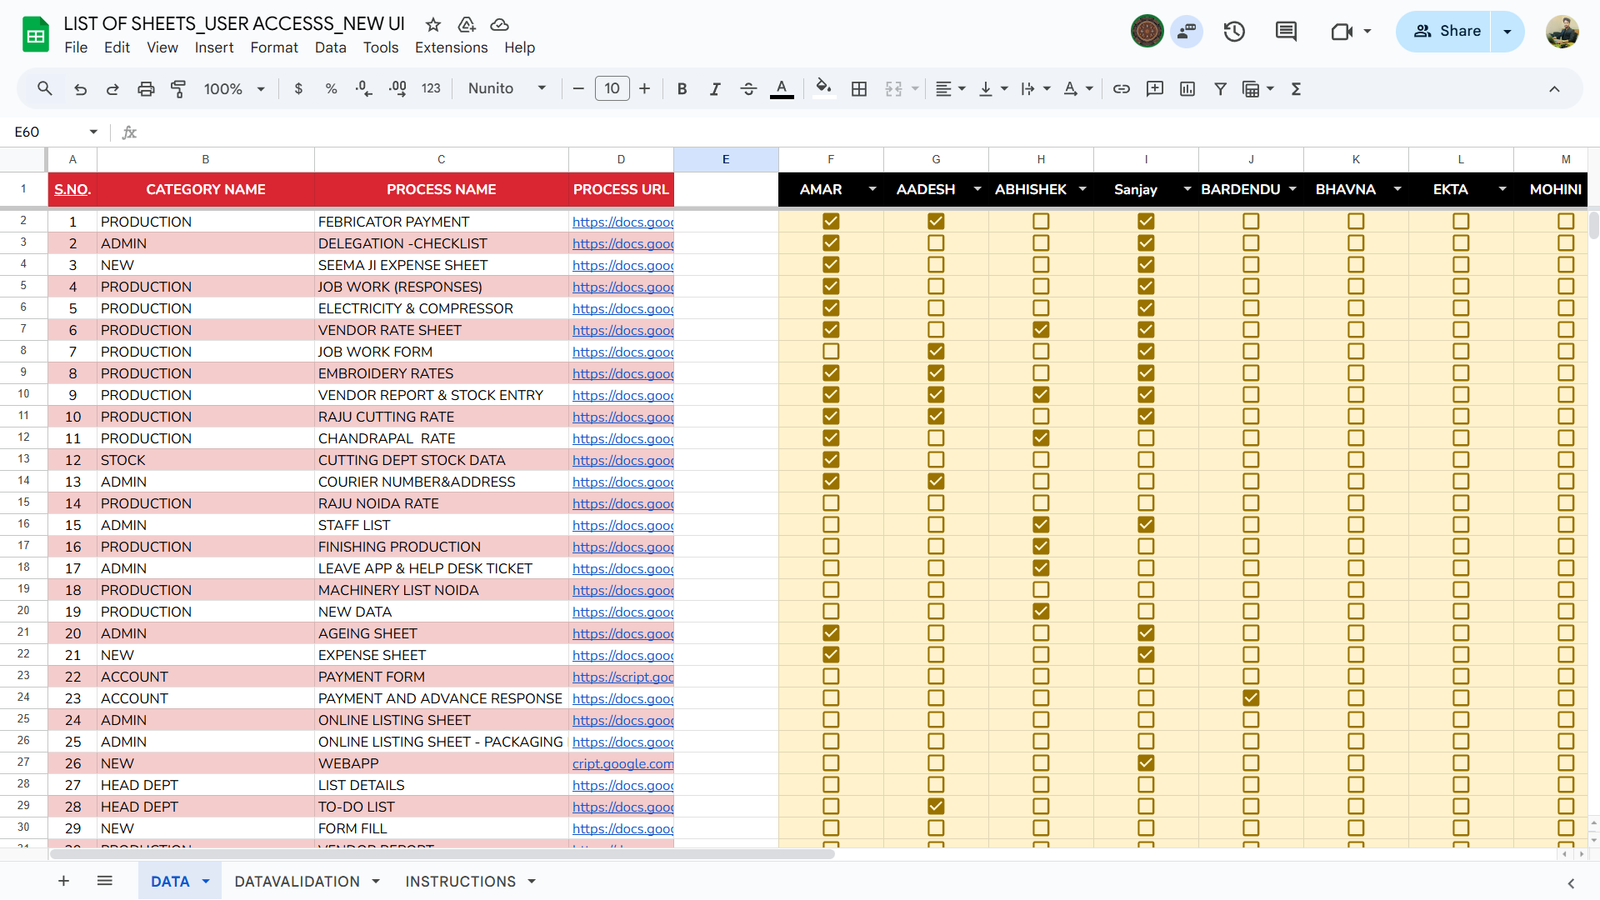This screenshot has height=900, width=1600.
Task: Open the version history clock icon
Action: click(x=1234, y=31)
